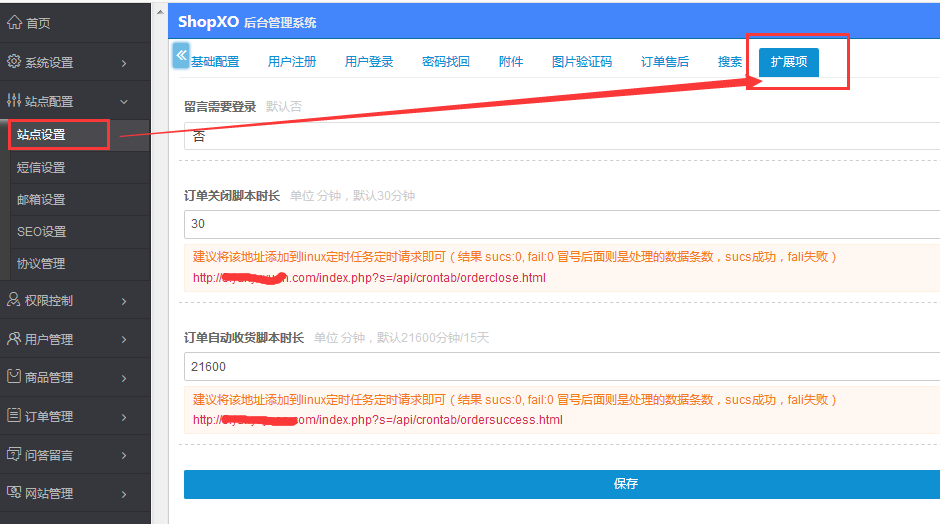The image size is (940, 524).
Task: Click the sidebar scrollbar up arrow
Action: [x=160, y=11]
